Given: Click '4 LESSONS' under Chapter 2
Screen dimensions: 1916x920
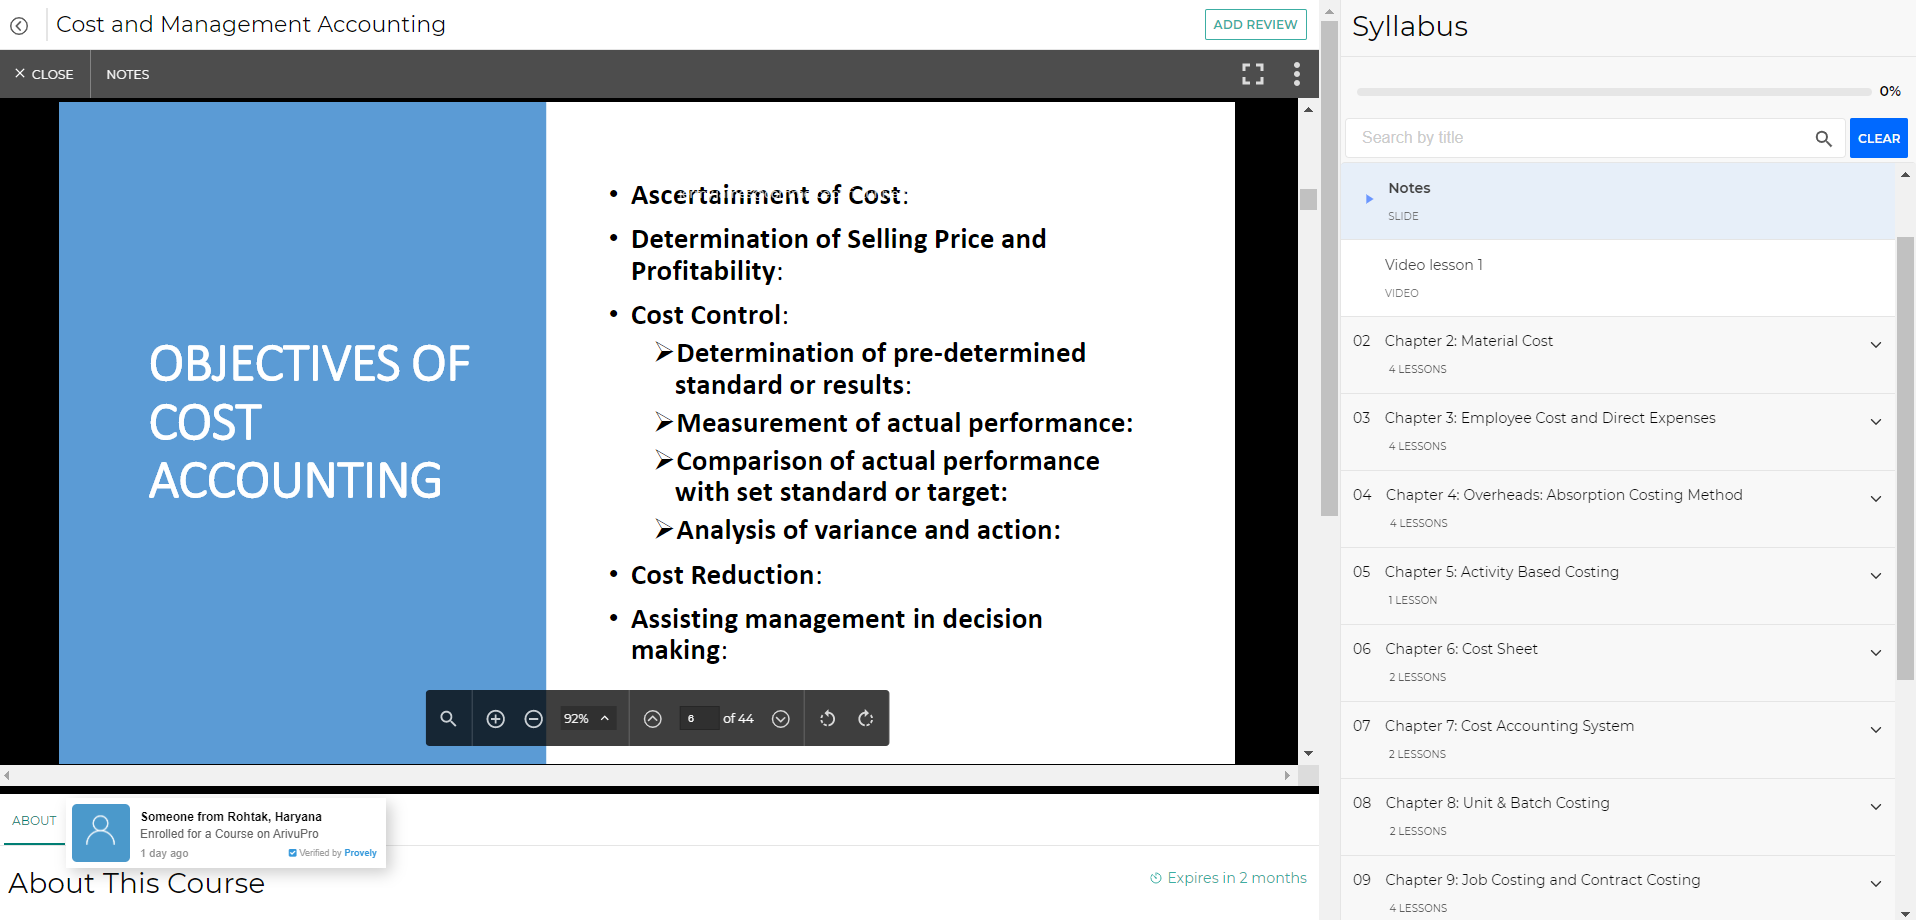Looking at the screenshot, I should [1417, 370].
